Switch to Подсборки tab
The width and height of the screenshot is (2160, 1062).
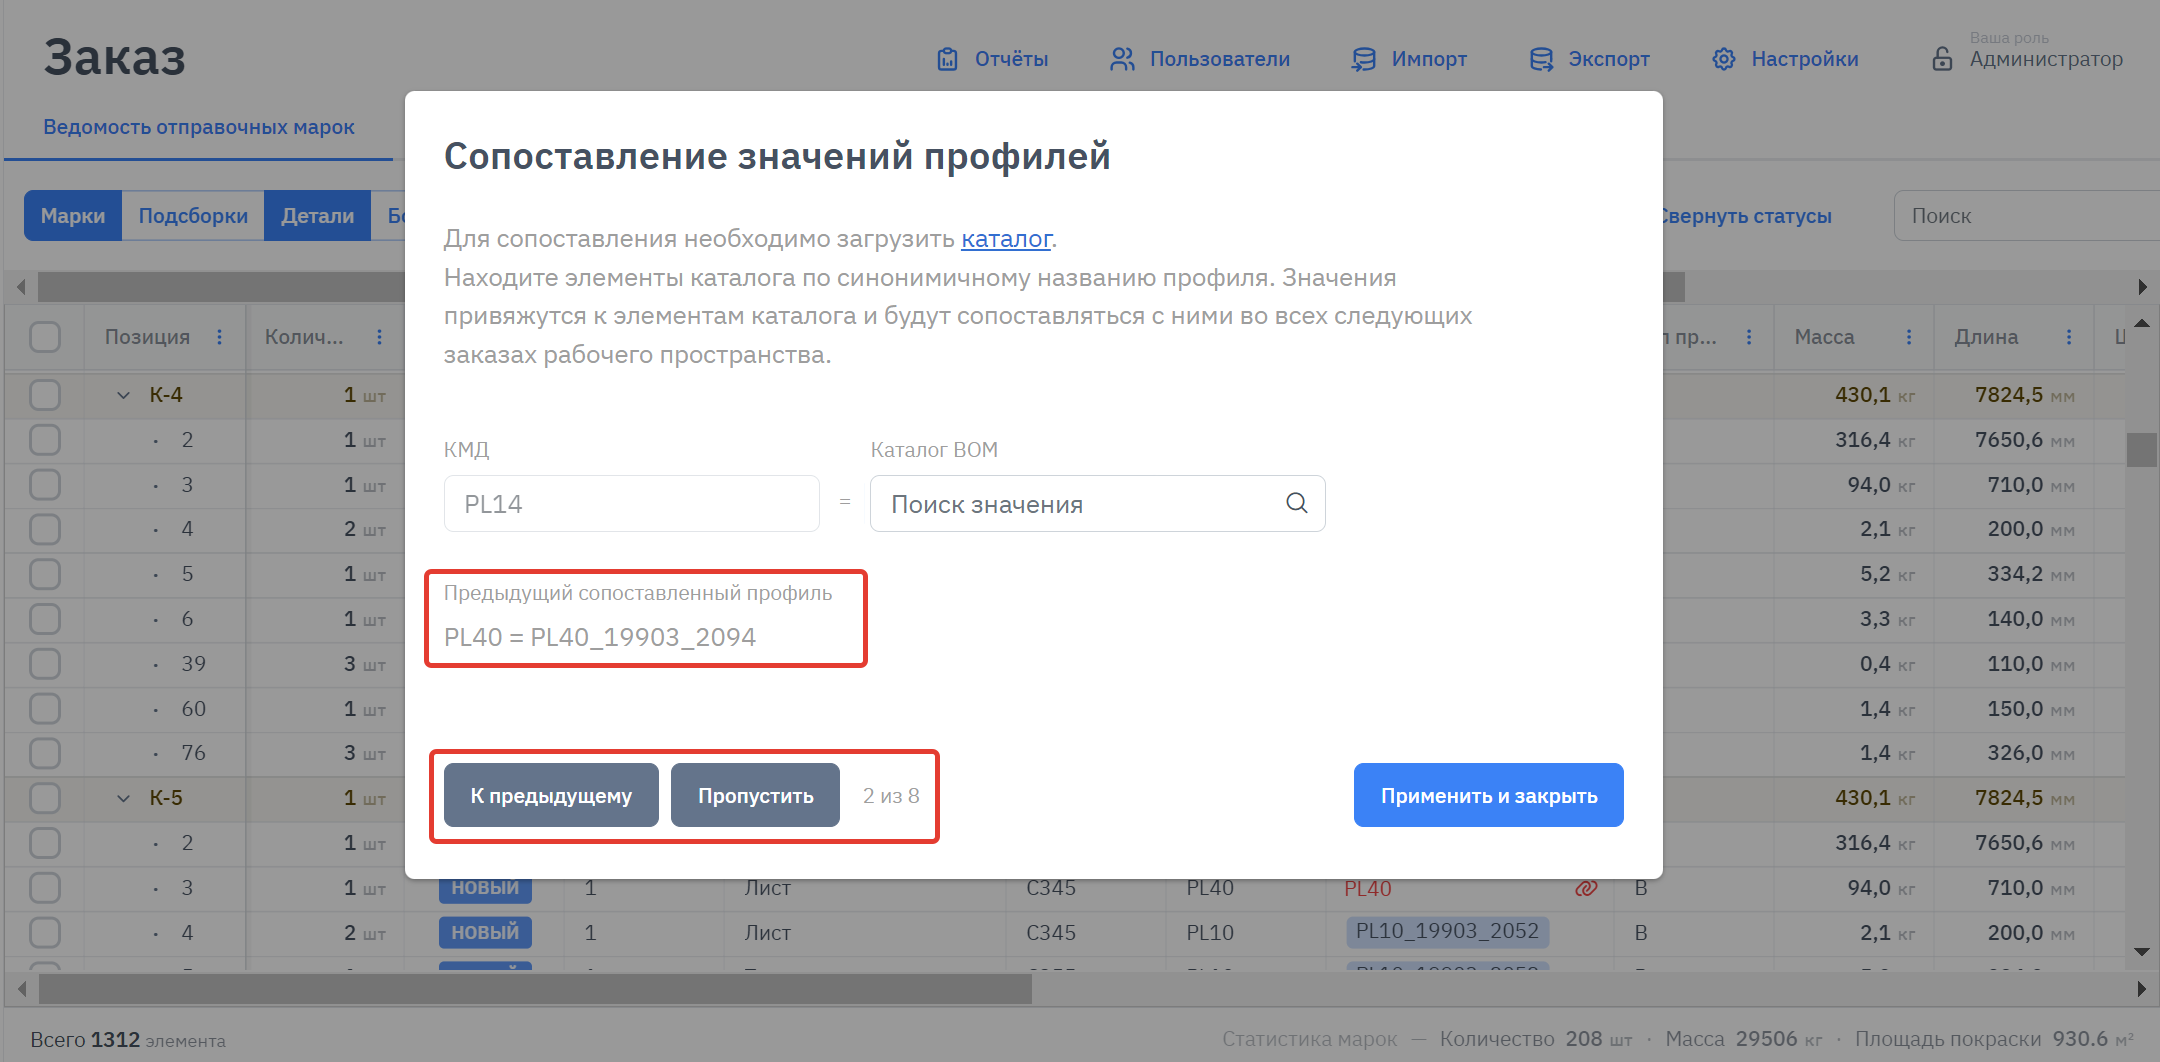point(193,216)
